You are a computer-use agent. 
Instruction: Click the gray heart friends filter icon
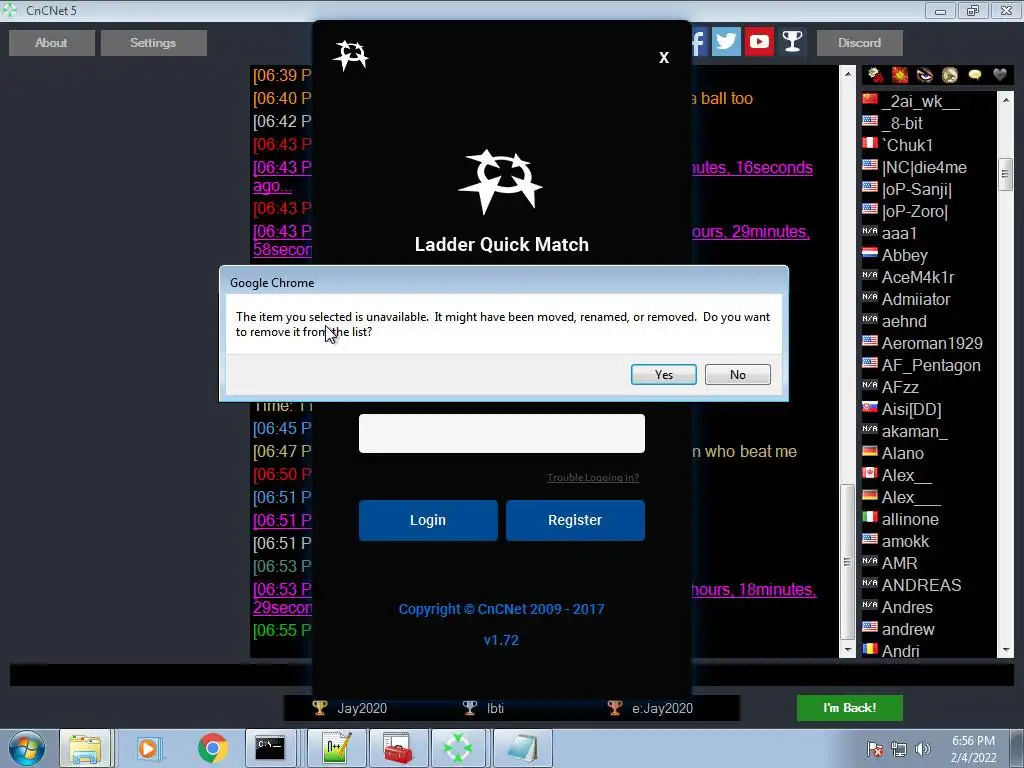(999, 75)
